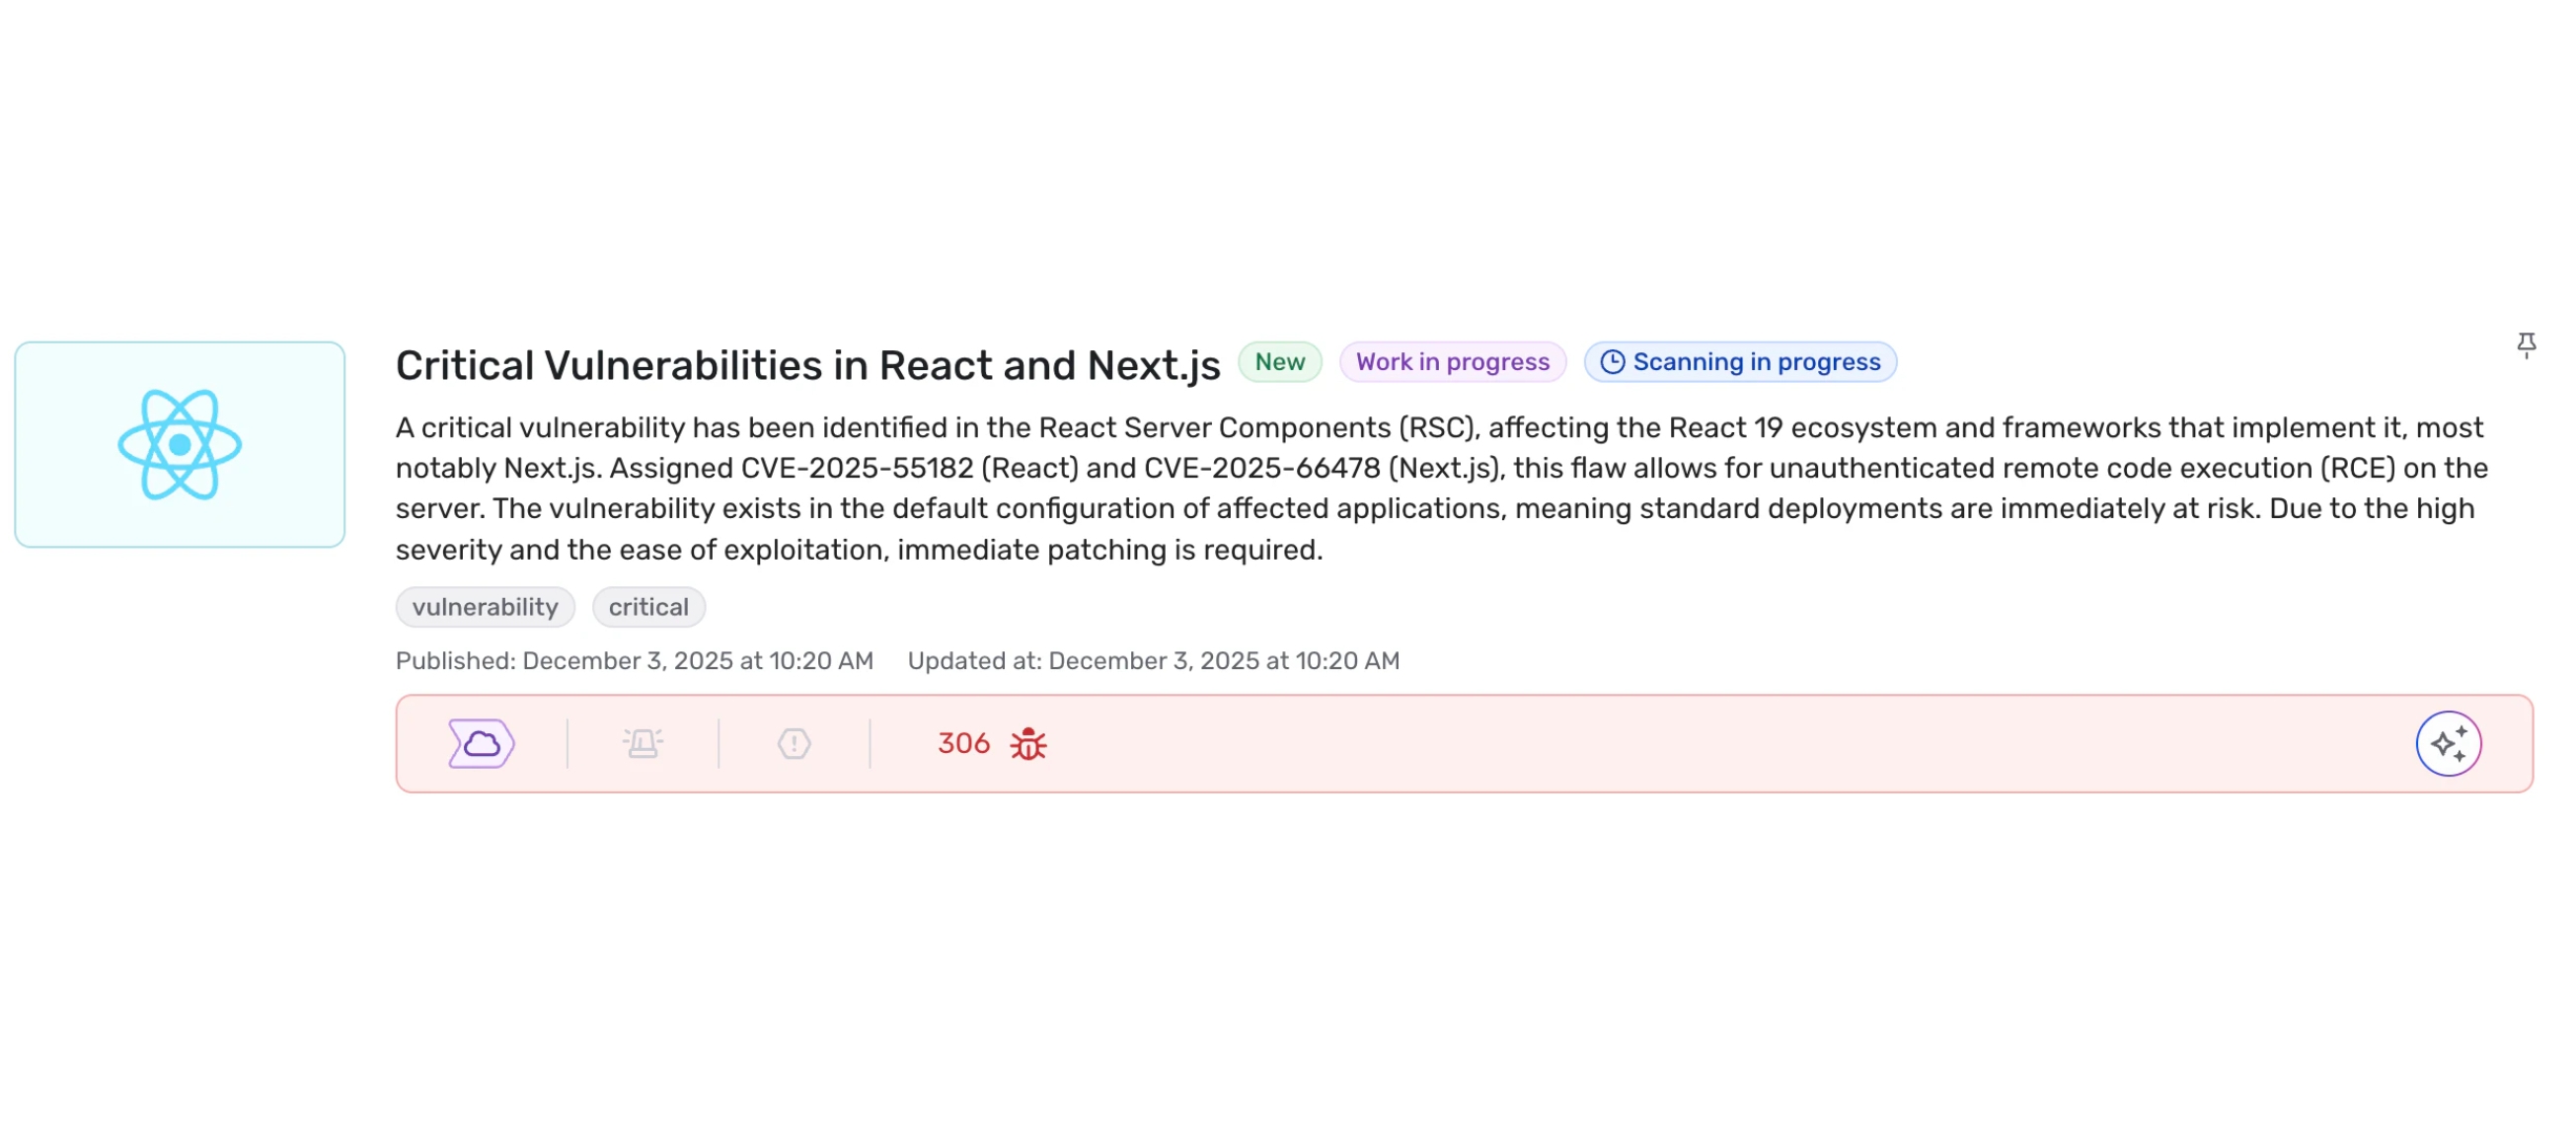The height and width of the screenshot is (1127, 2576).
Task: Click the Published December 3 timestamp
Action: point(634,660)
